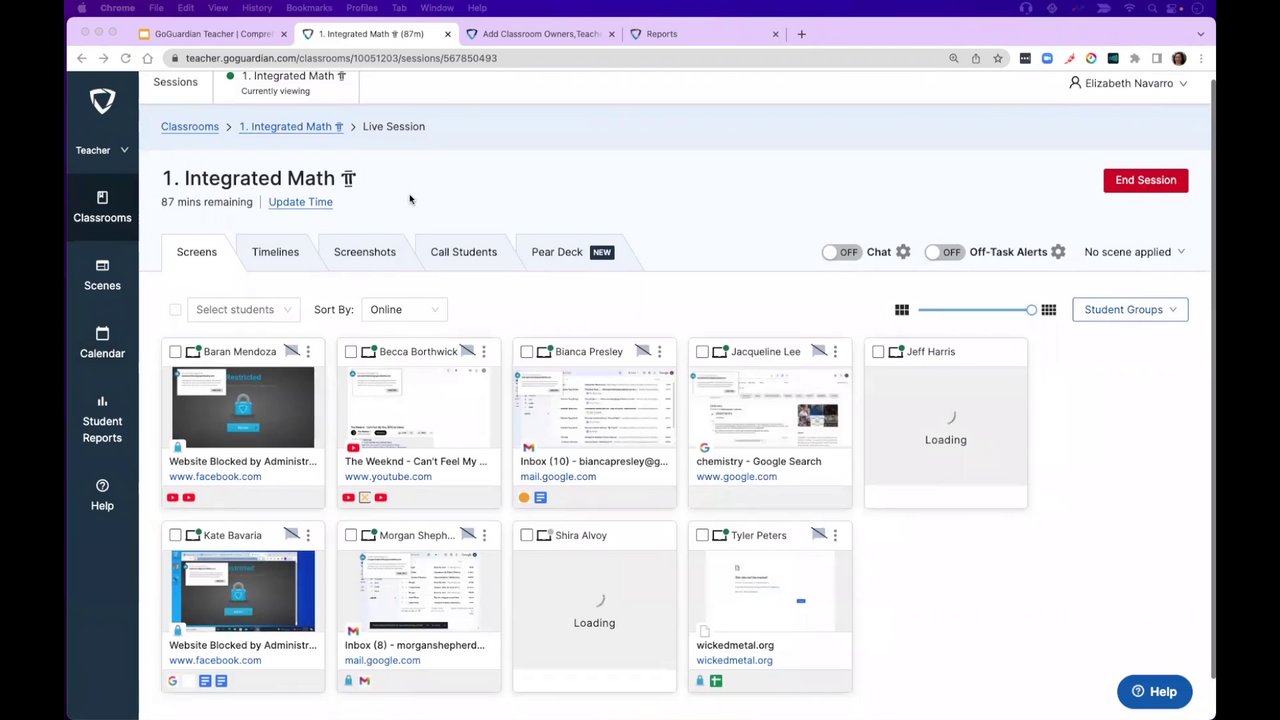
Task: Open the Chrome Bookmarks menu
Action: (309, 8)
